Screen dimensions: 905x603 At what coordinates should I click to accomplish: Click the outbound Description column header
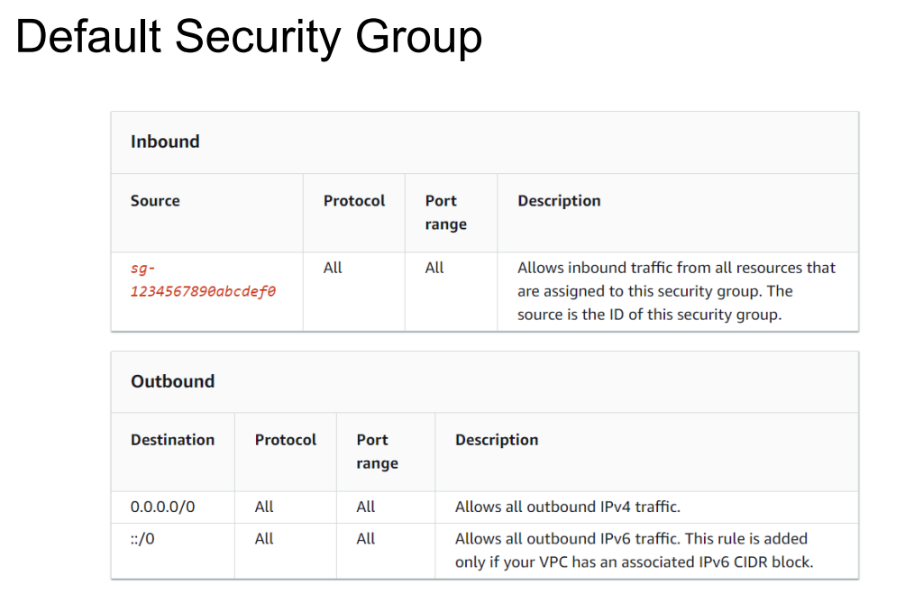pyautogui.click(x=496, y=440)
